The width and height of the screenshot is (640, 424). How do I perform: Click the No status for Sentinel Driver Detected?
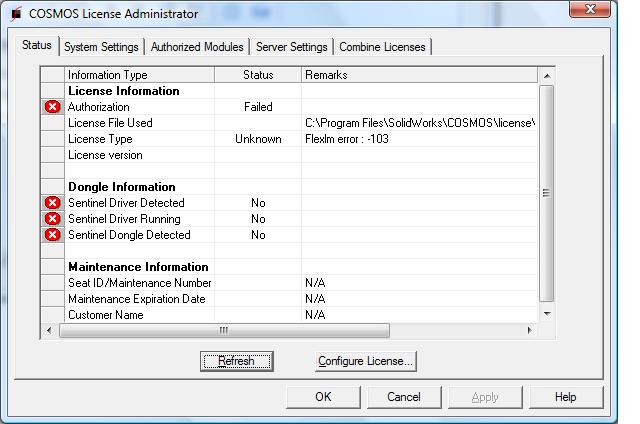(258, 203)
